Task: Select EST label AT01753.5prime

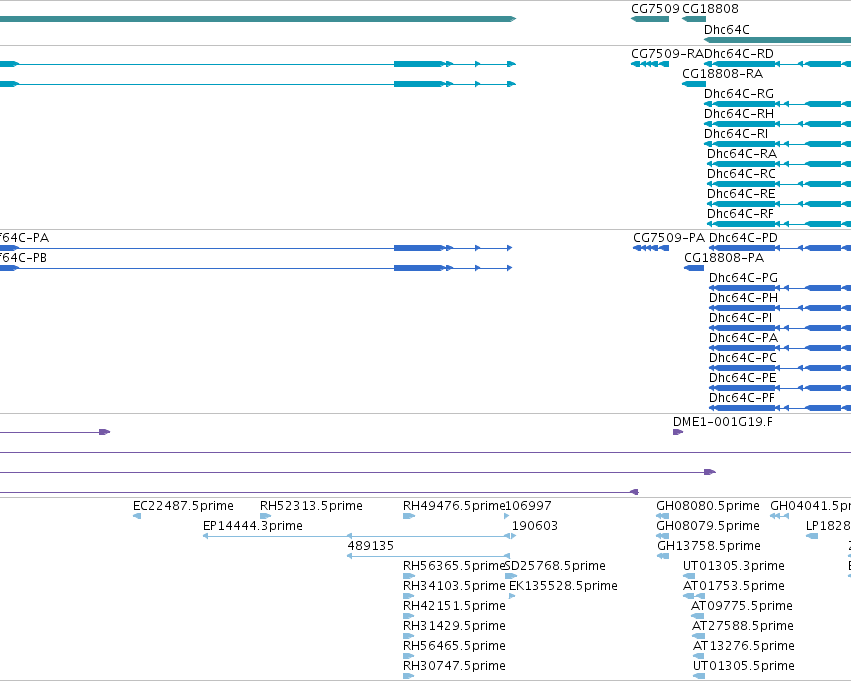Action: pos(734,587)
